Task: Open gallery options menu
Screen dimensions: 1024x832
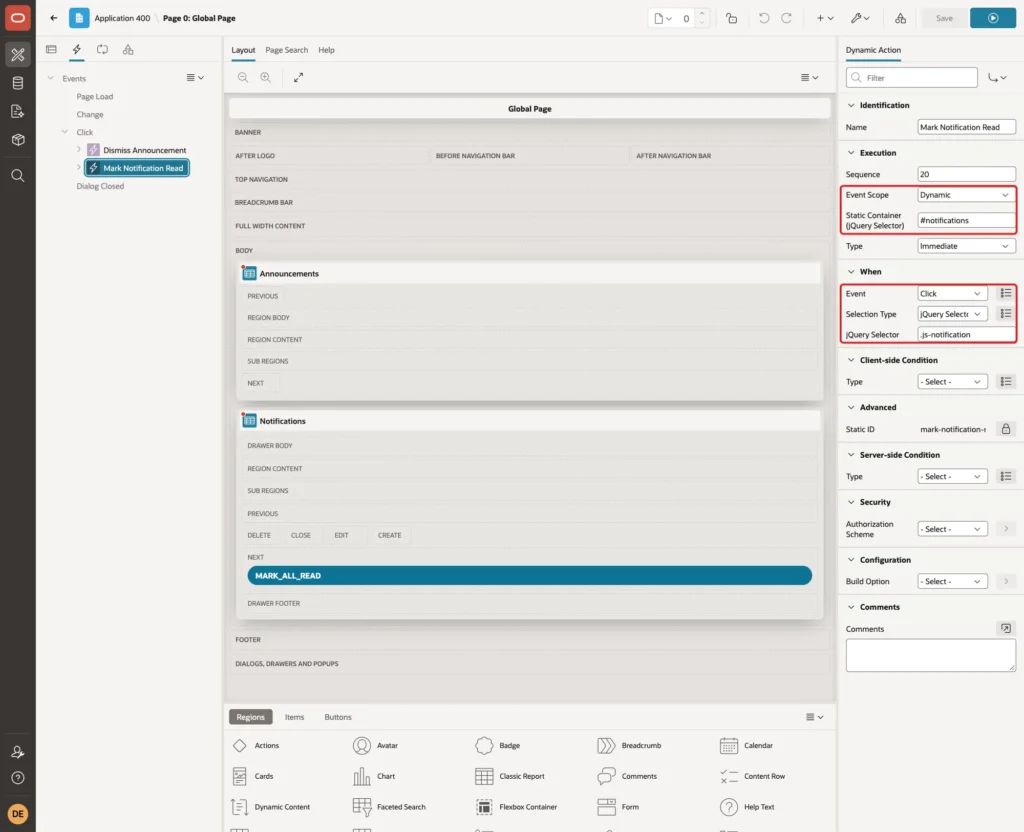Action: point(814,716)
